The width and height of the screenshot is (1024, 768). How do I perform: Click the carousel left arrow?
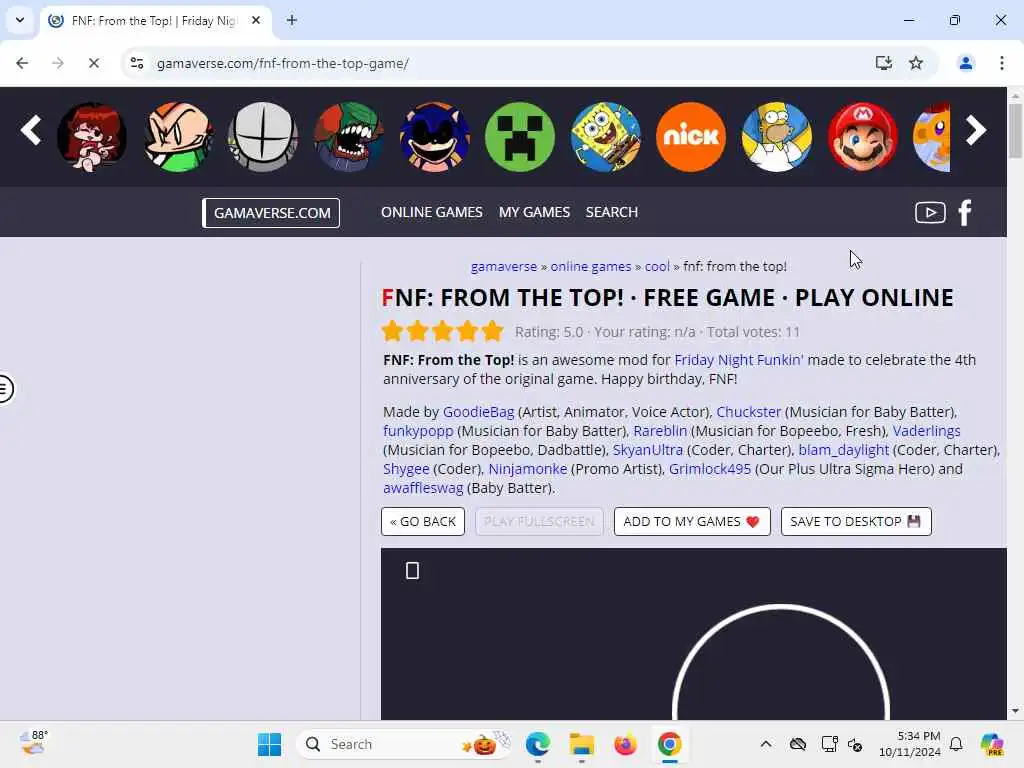pyautogui.click(x=31, y=131)
